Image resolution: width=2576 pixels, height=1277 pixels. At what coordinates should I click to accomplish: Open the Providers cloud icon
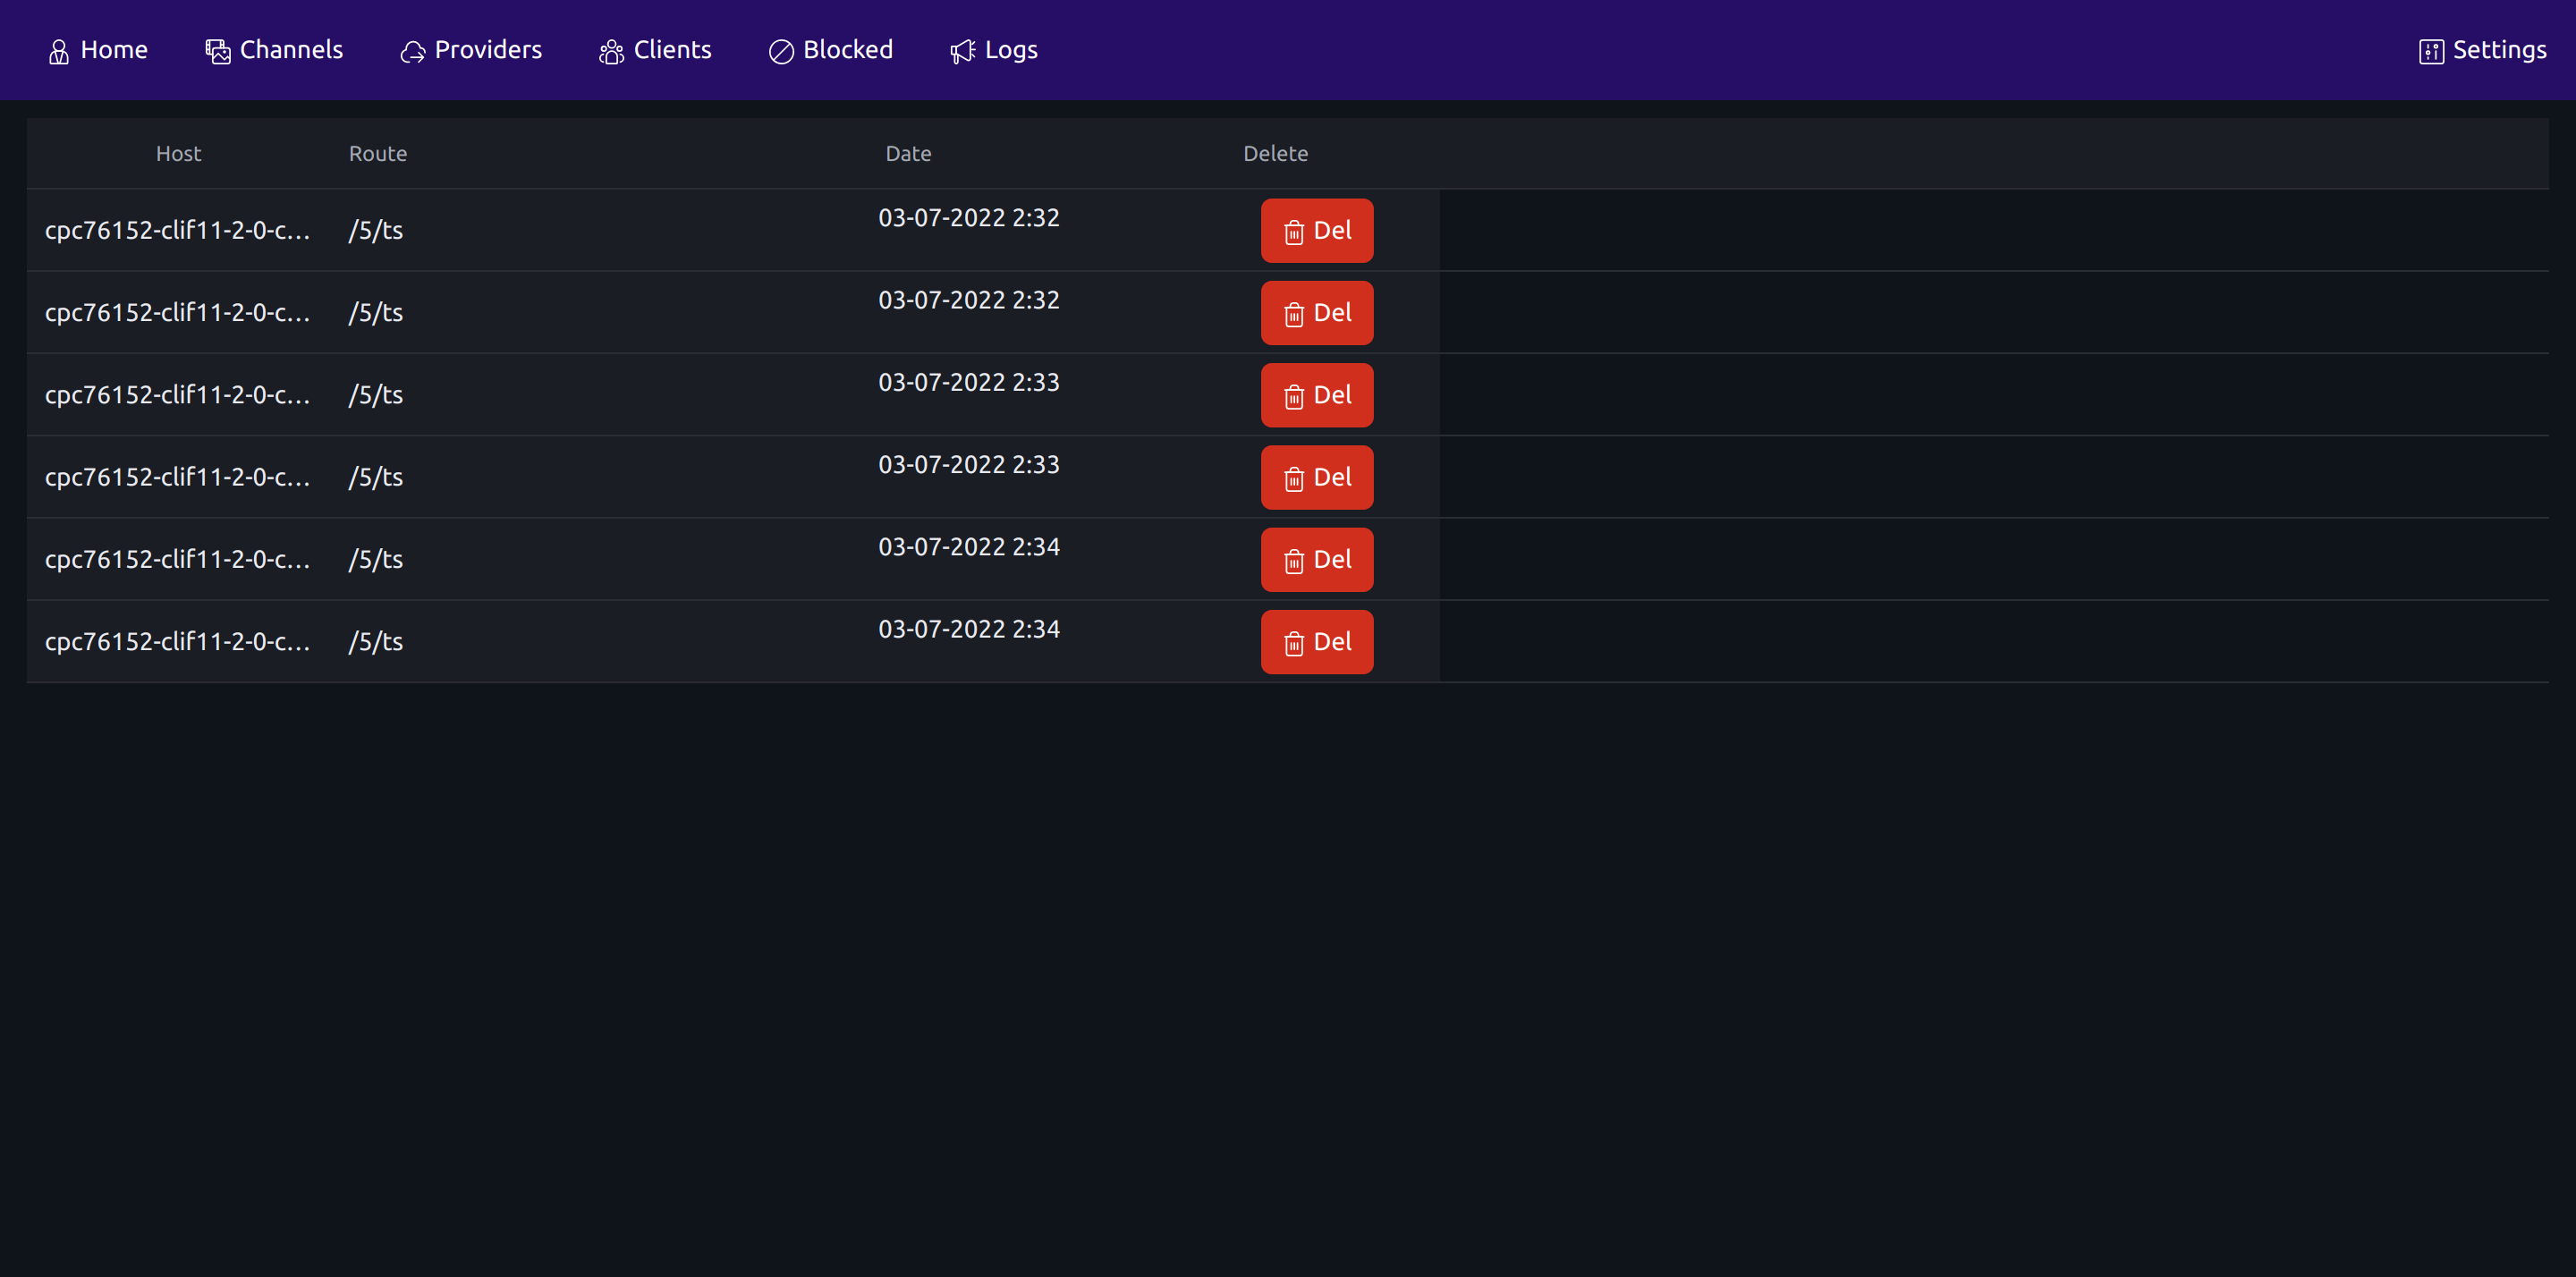click(413, 52)
